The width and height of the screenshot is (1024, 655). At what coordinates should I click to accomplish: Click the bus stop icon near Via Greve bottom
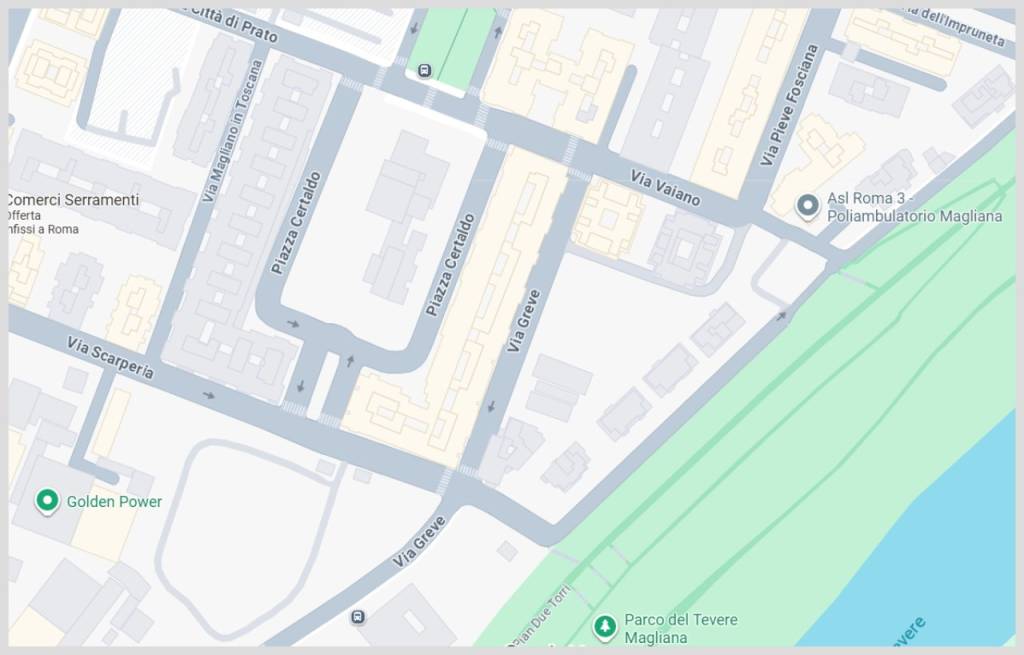[x=358, y=616]
